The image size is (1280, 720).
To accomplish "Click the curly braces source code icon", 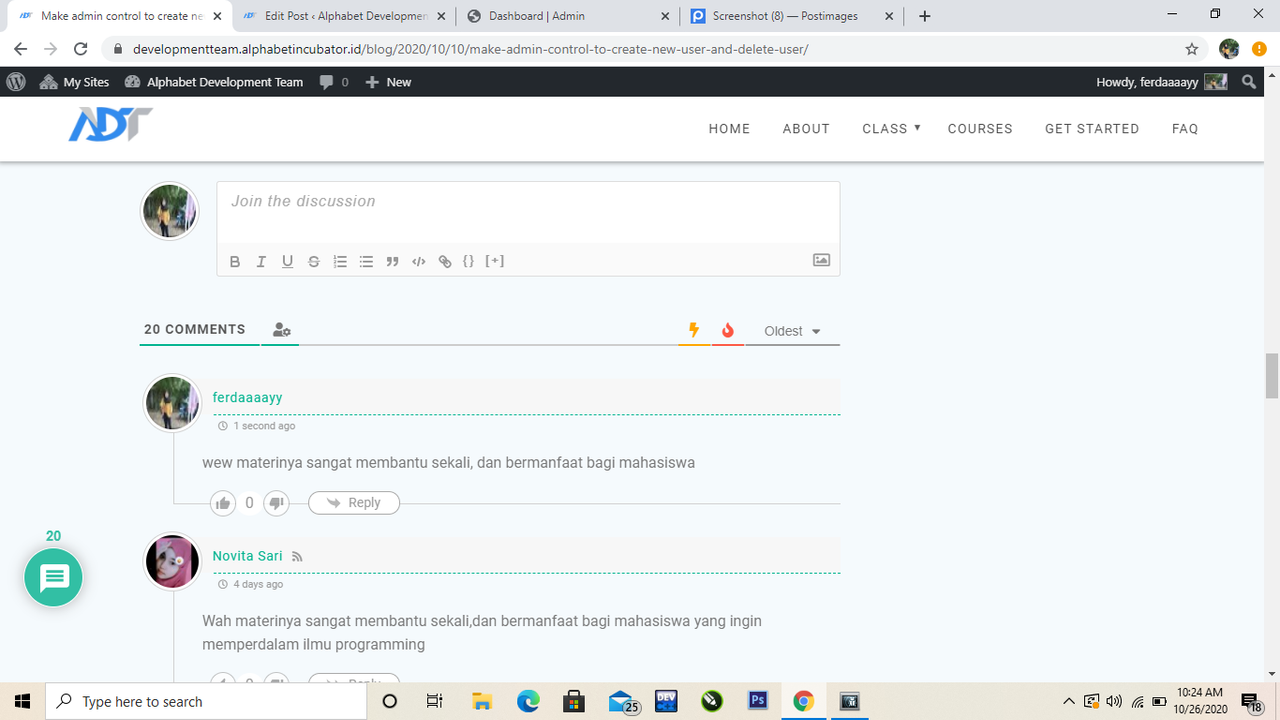I will tap(468, 261).
